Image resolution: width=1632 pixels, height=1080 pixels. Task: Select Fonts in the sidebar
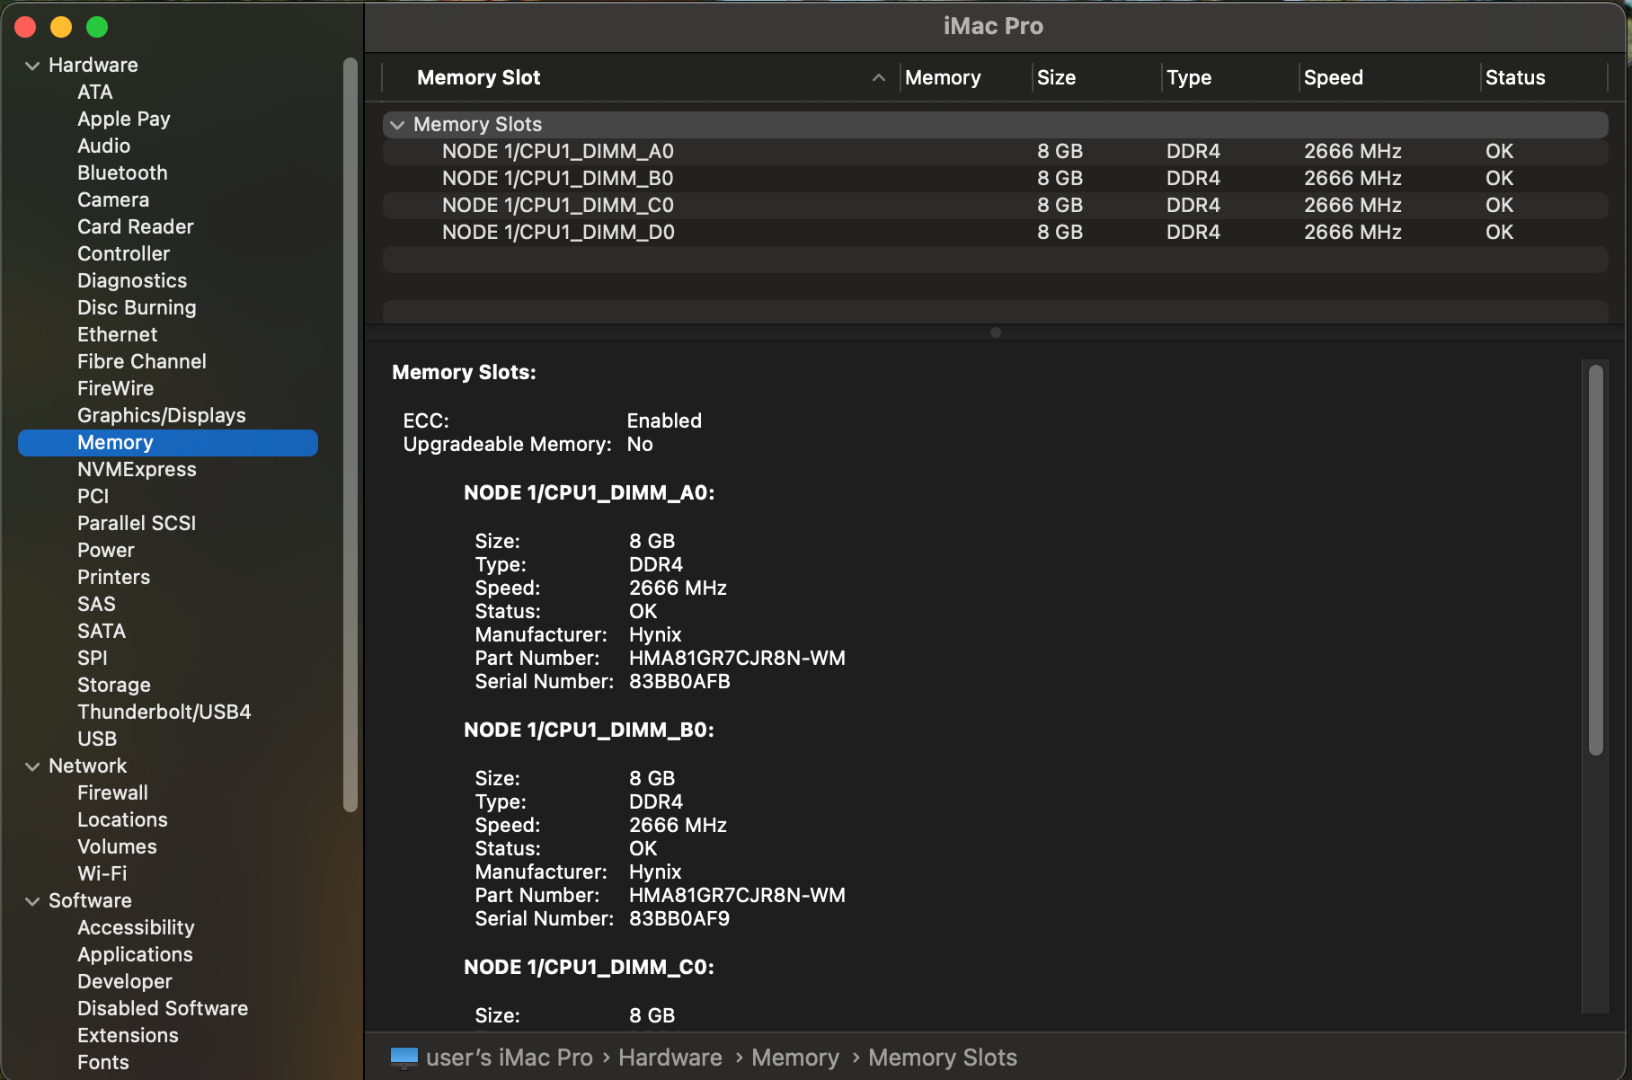[x=103, y=1064]
